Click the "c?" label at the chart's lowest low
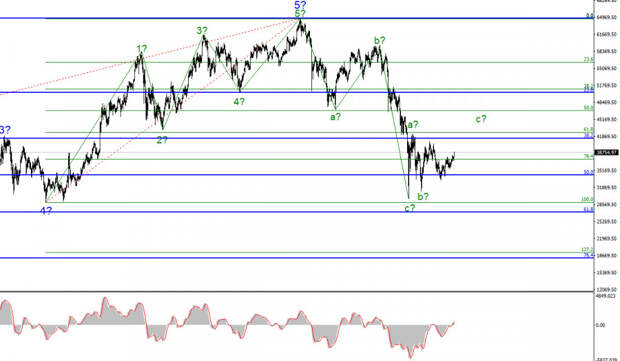620x361 pixels. coord(410,208)
